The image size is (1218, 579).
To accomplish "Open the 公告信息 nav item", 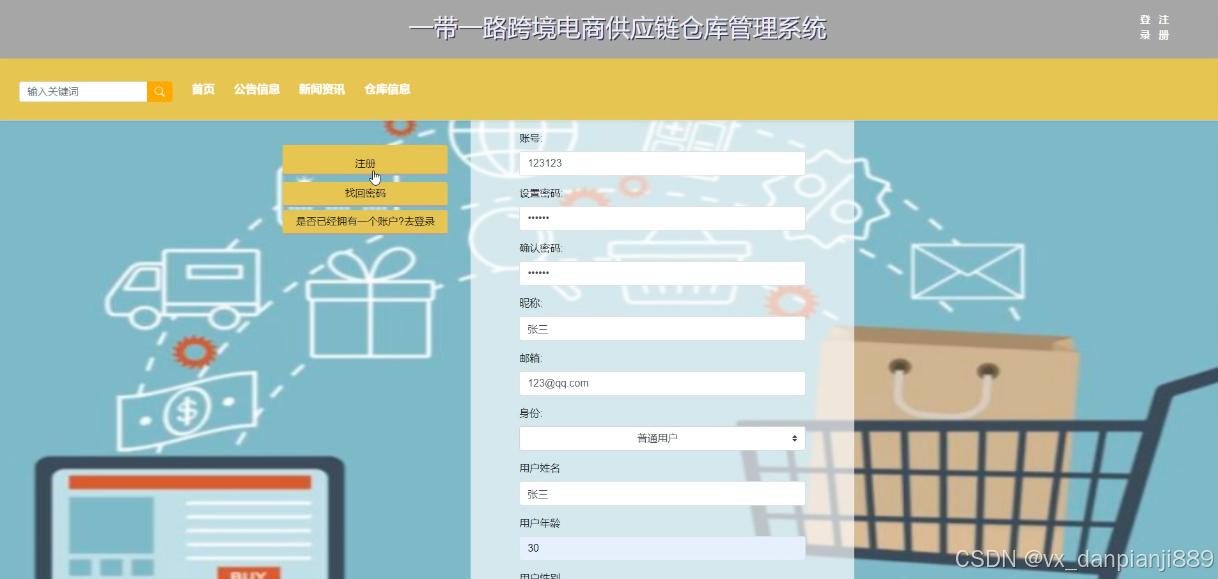I will coord(257,89).
